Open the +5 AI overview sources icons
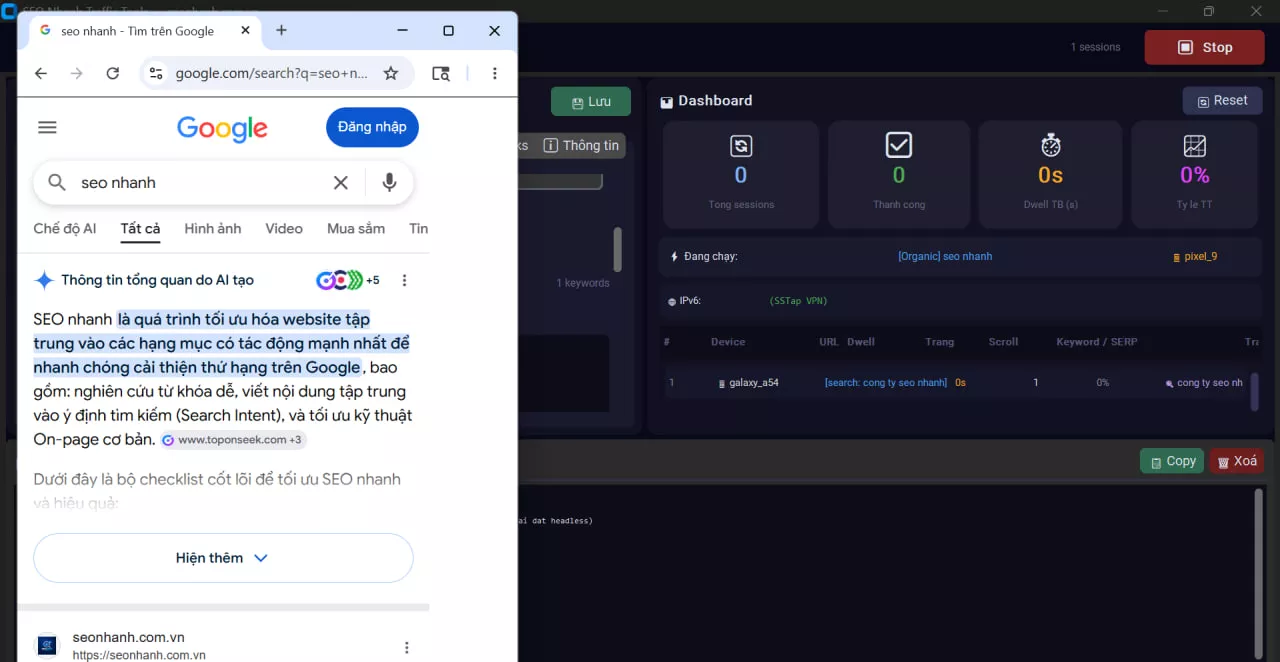The image size is (1280, 662). point(348,280)
